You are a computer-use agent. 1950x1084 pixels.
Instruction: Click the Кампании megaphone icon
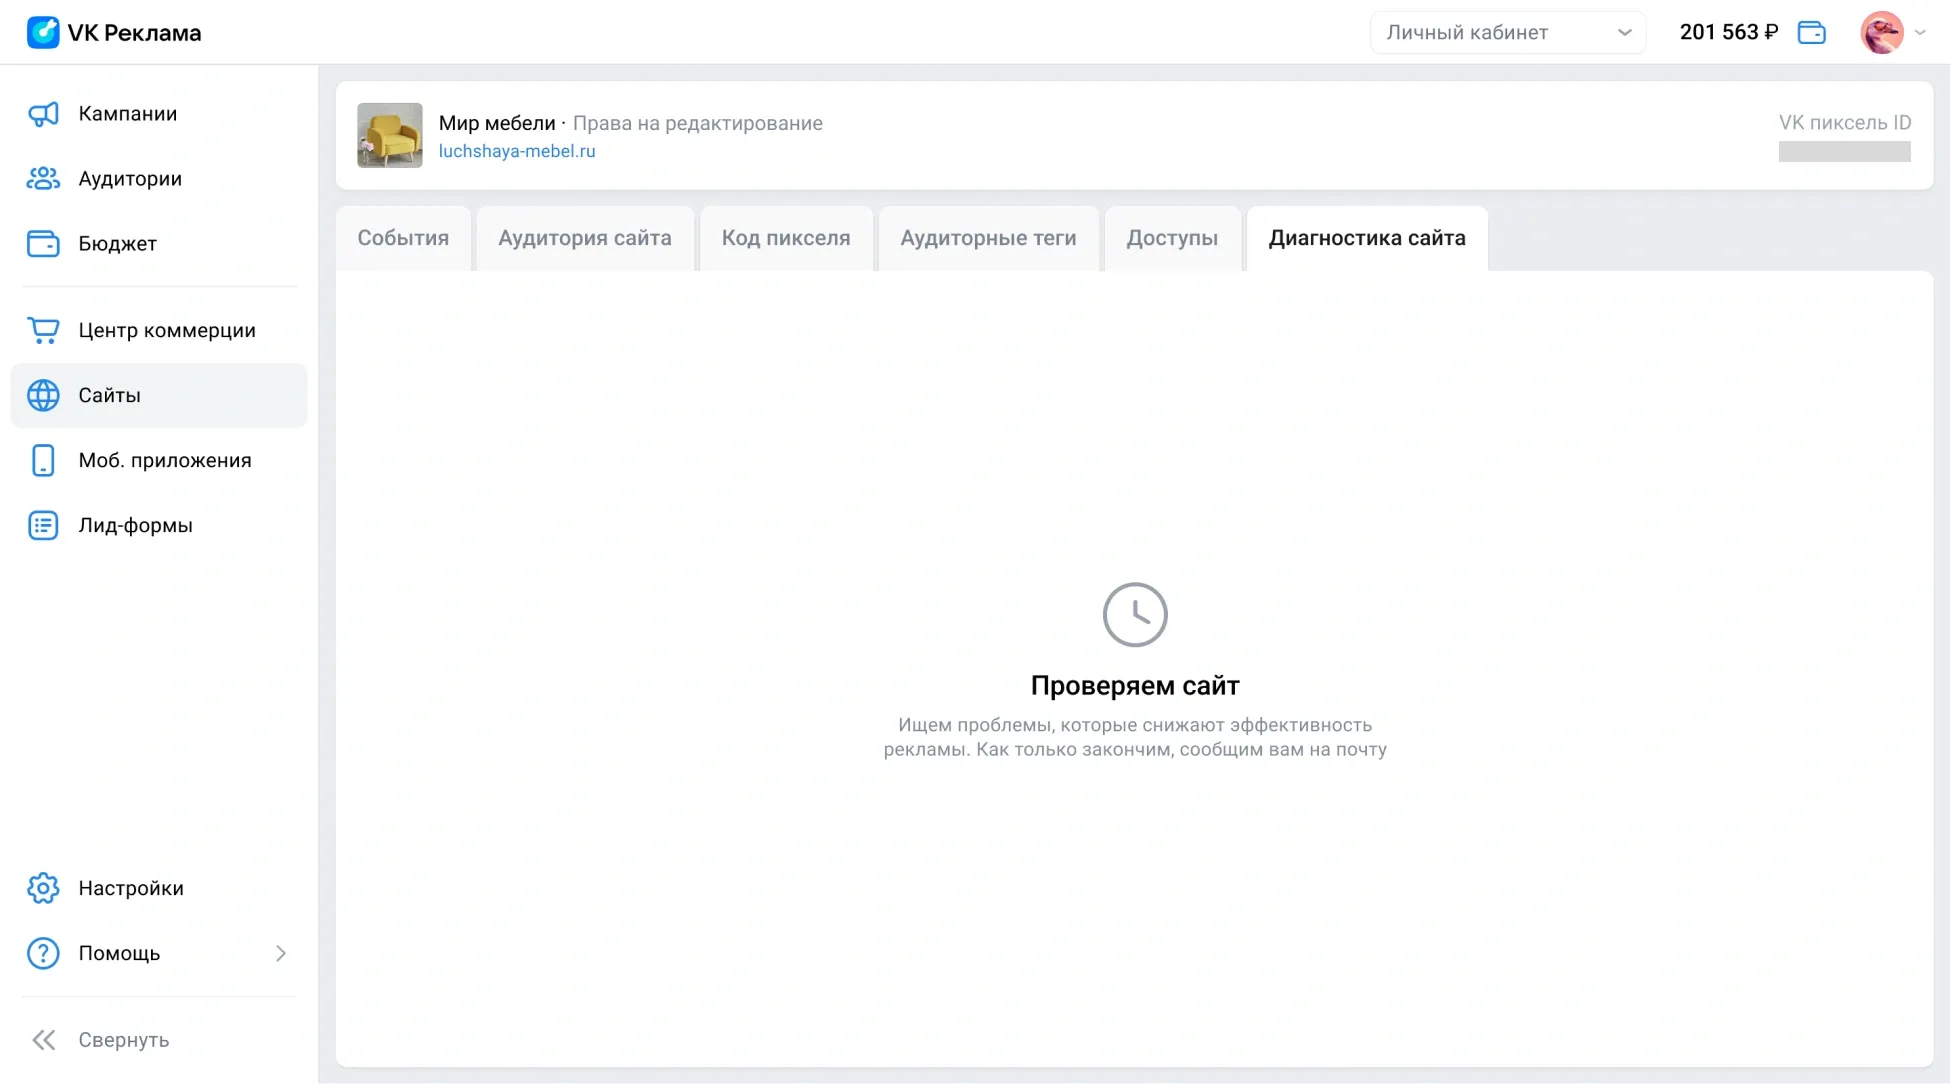click(x=43, y=114)
